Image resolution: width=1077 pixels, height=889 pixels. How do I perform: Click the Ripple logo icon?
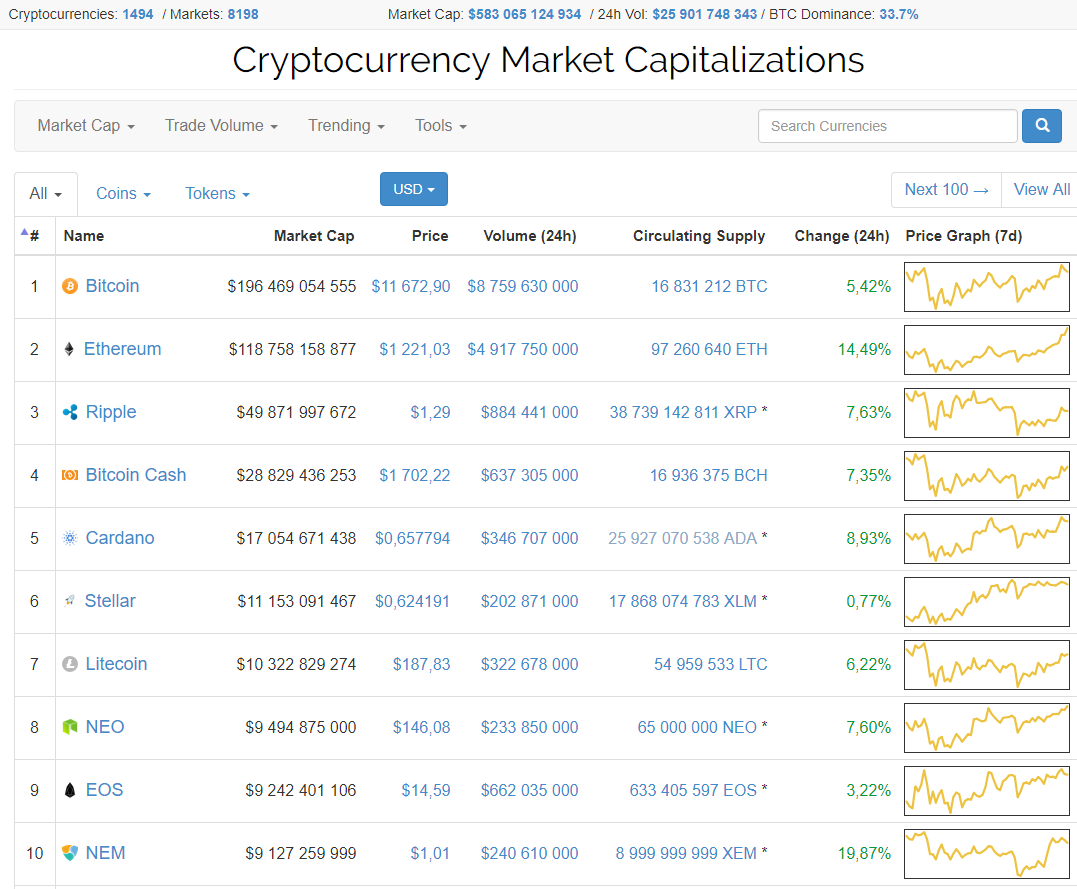click(x=70, y=413)
